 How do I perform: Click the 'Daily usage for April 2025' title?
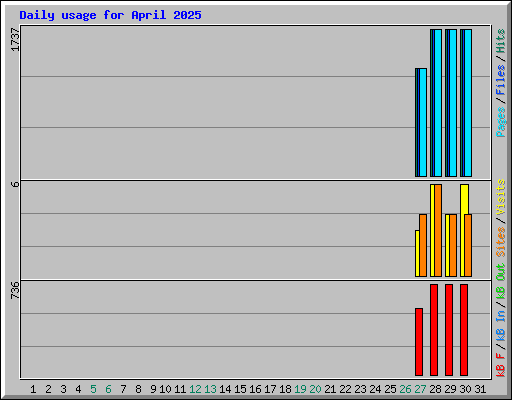pyautogui.click(x=110, y=15)
